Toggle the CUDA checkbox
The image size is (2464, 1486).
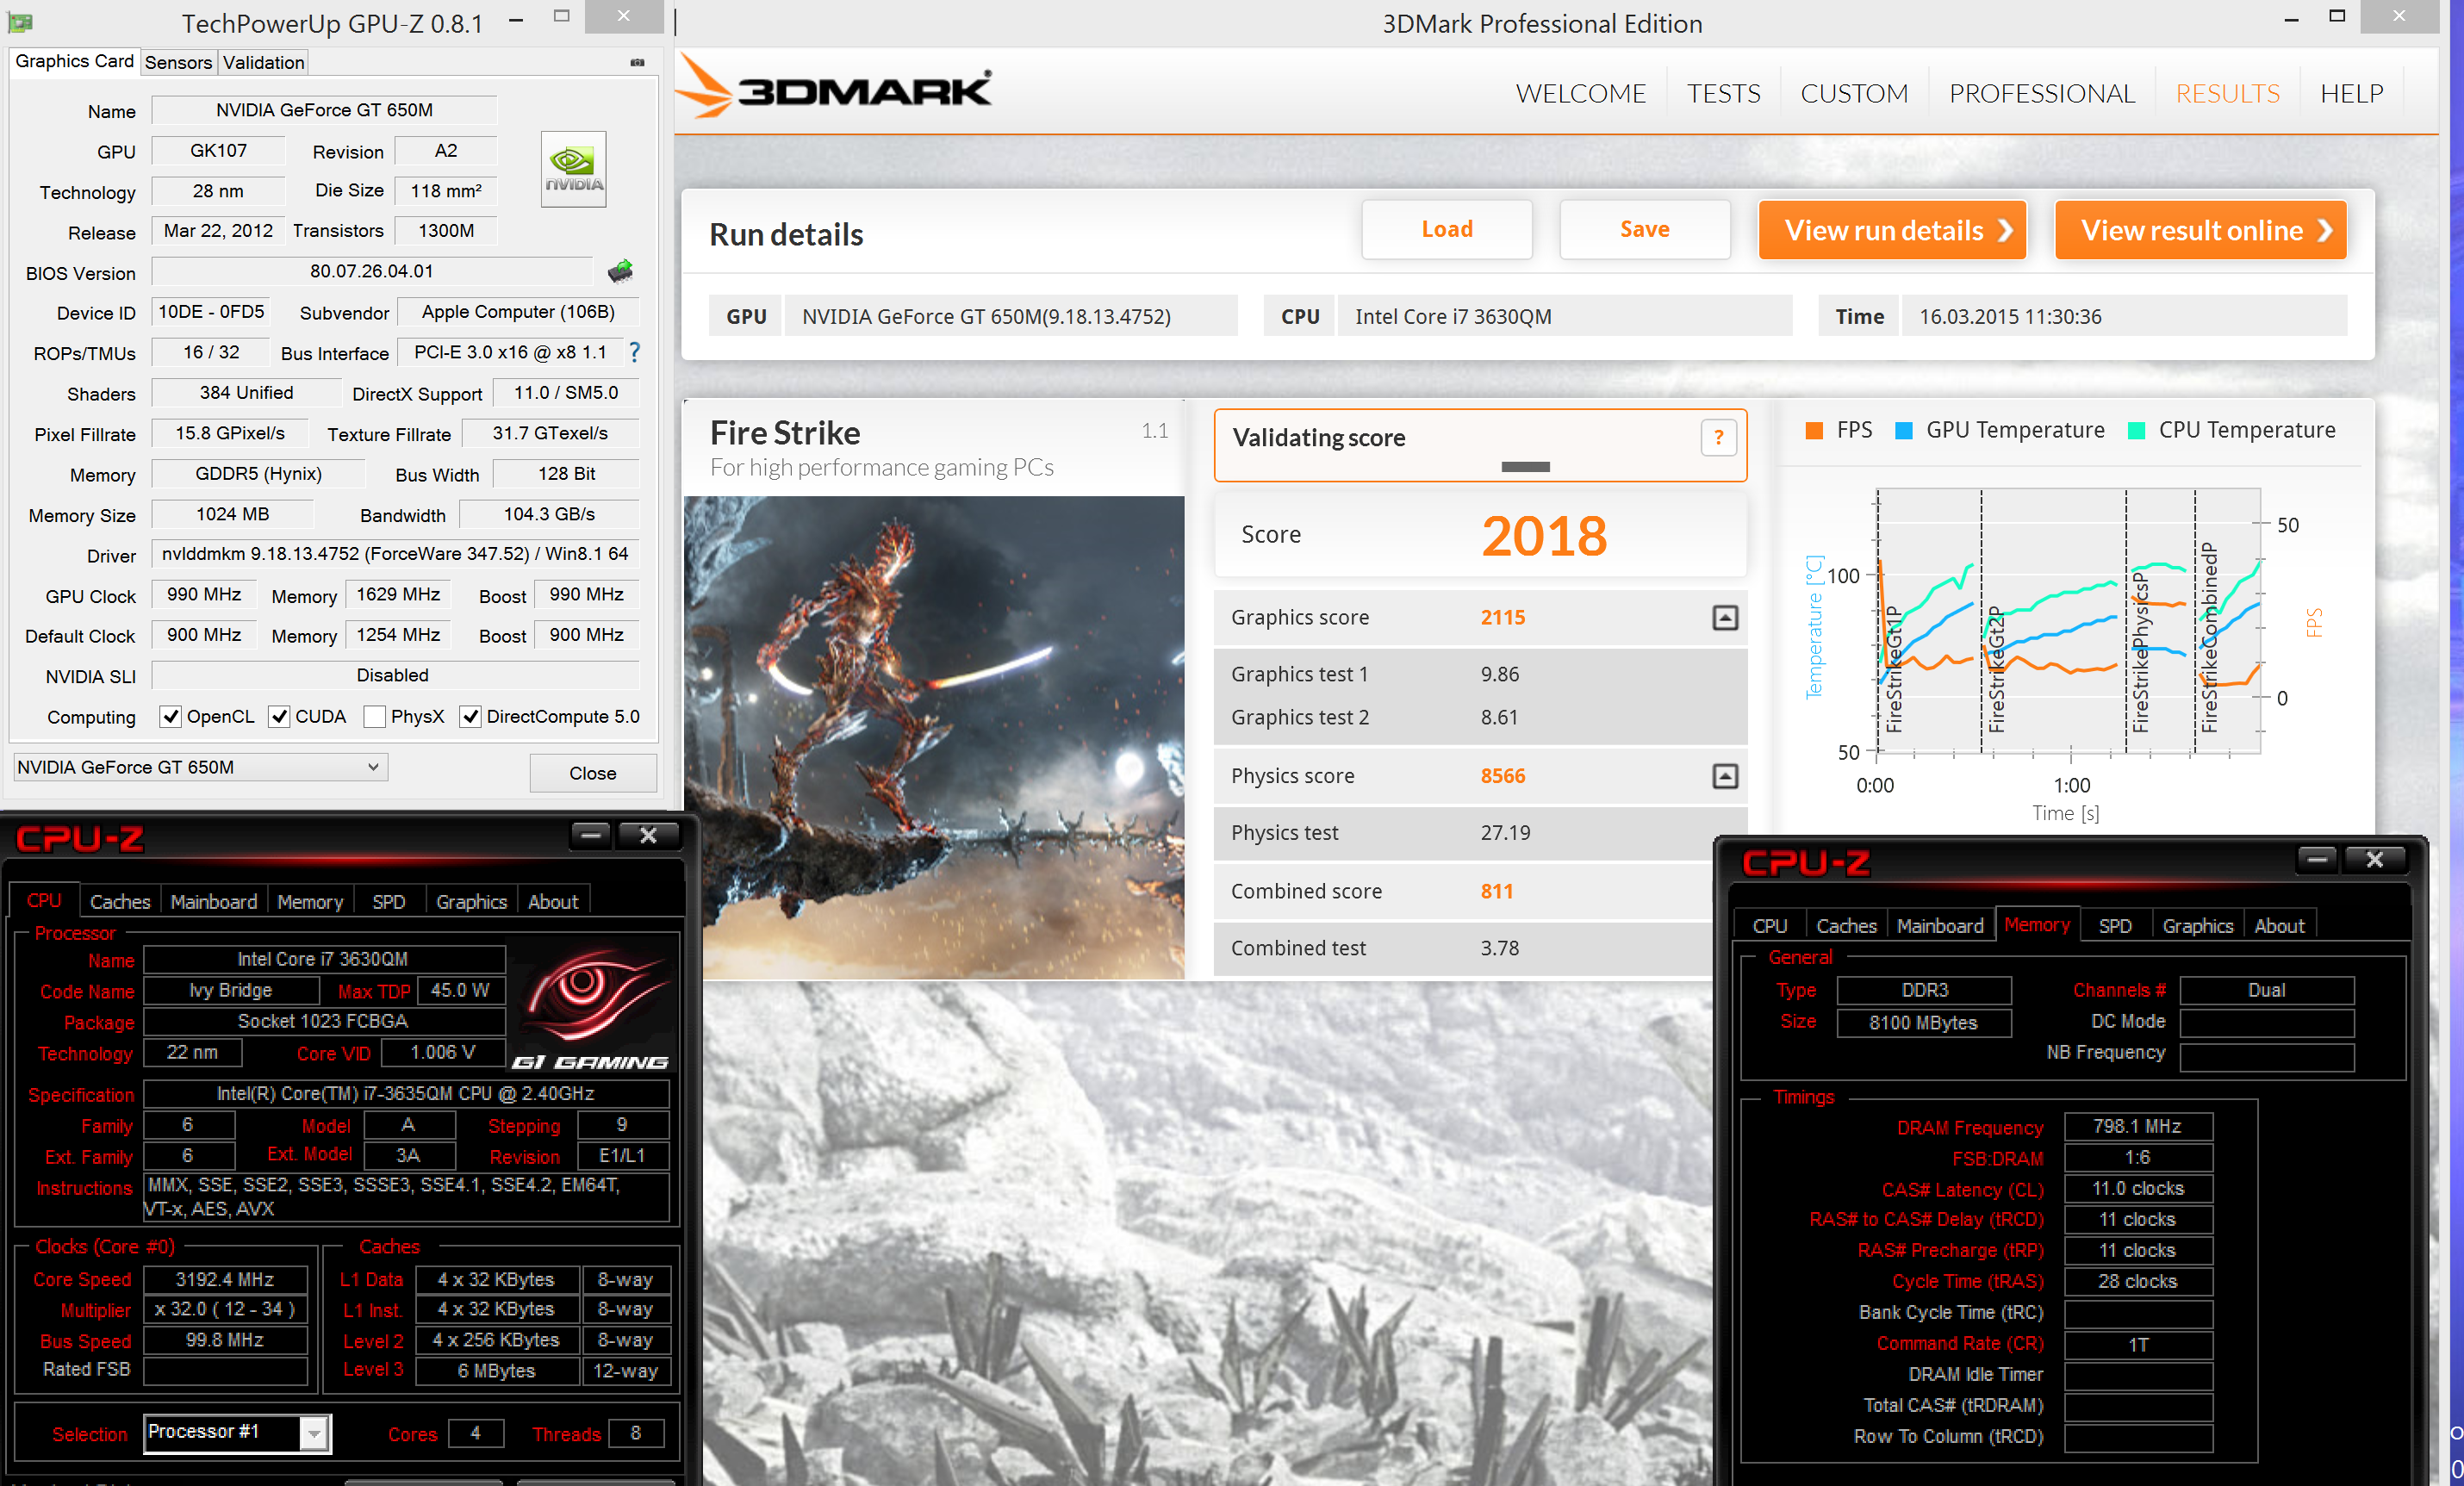280,717
